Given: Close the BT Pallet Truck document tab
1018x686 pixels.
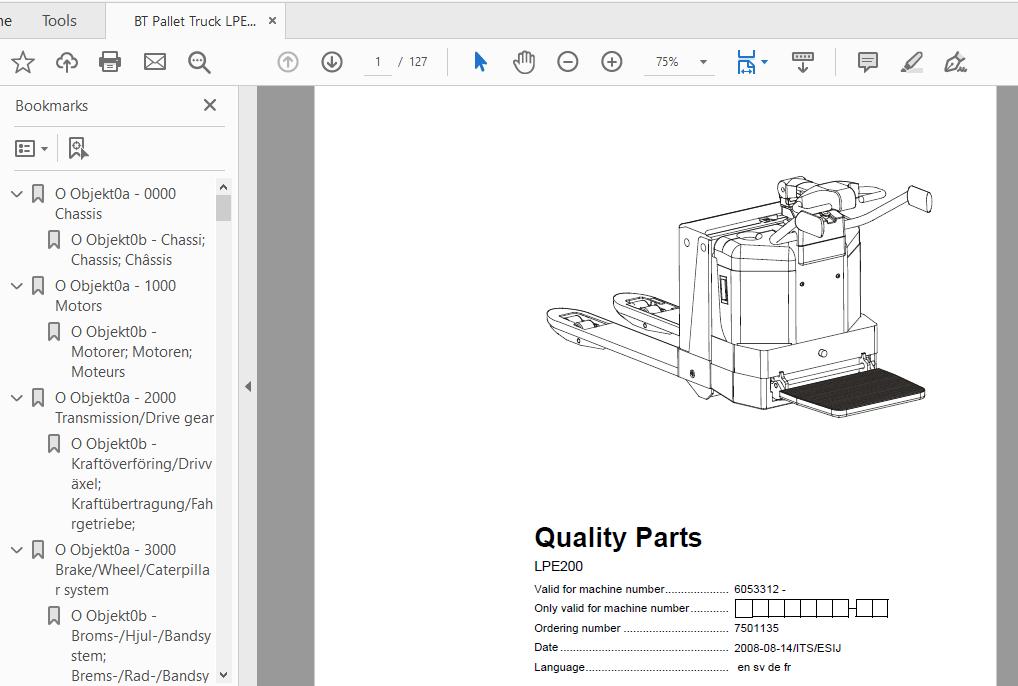Looking at the screenshot, I should pyautogui.click(x=273, y=21).
